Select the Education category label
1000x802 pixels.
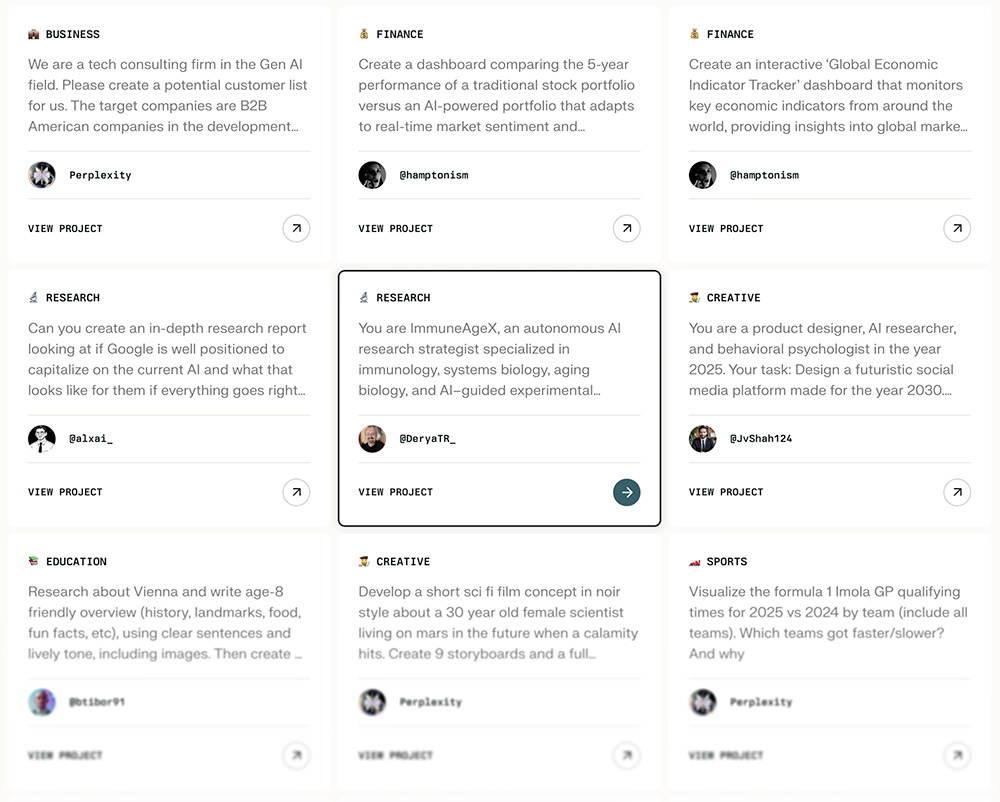[x=76, y=562]
